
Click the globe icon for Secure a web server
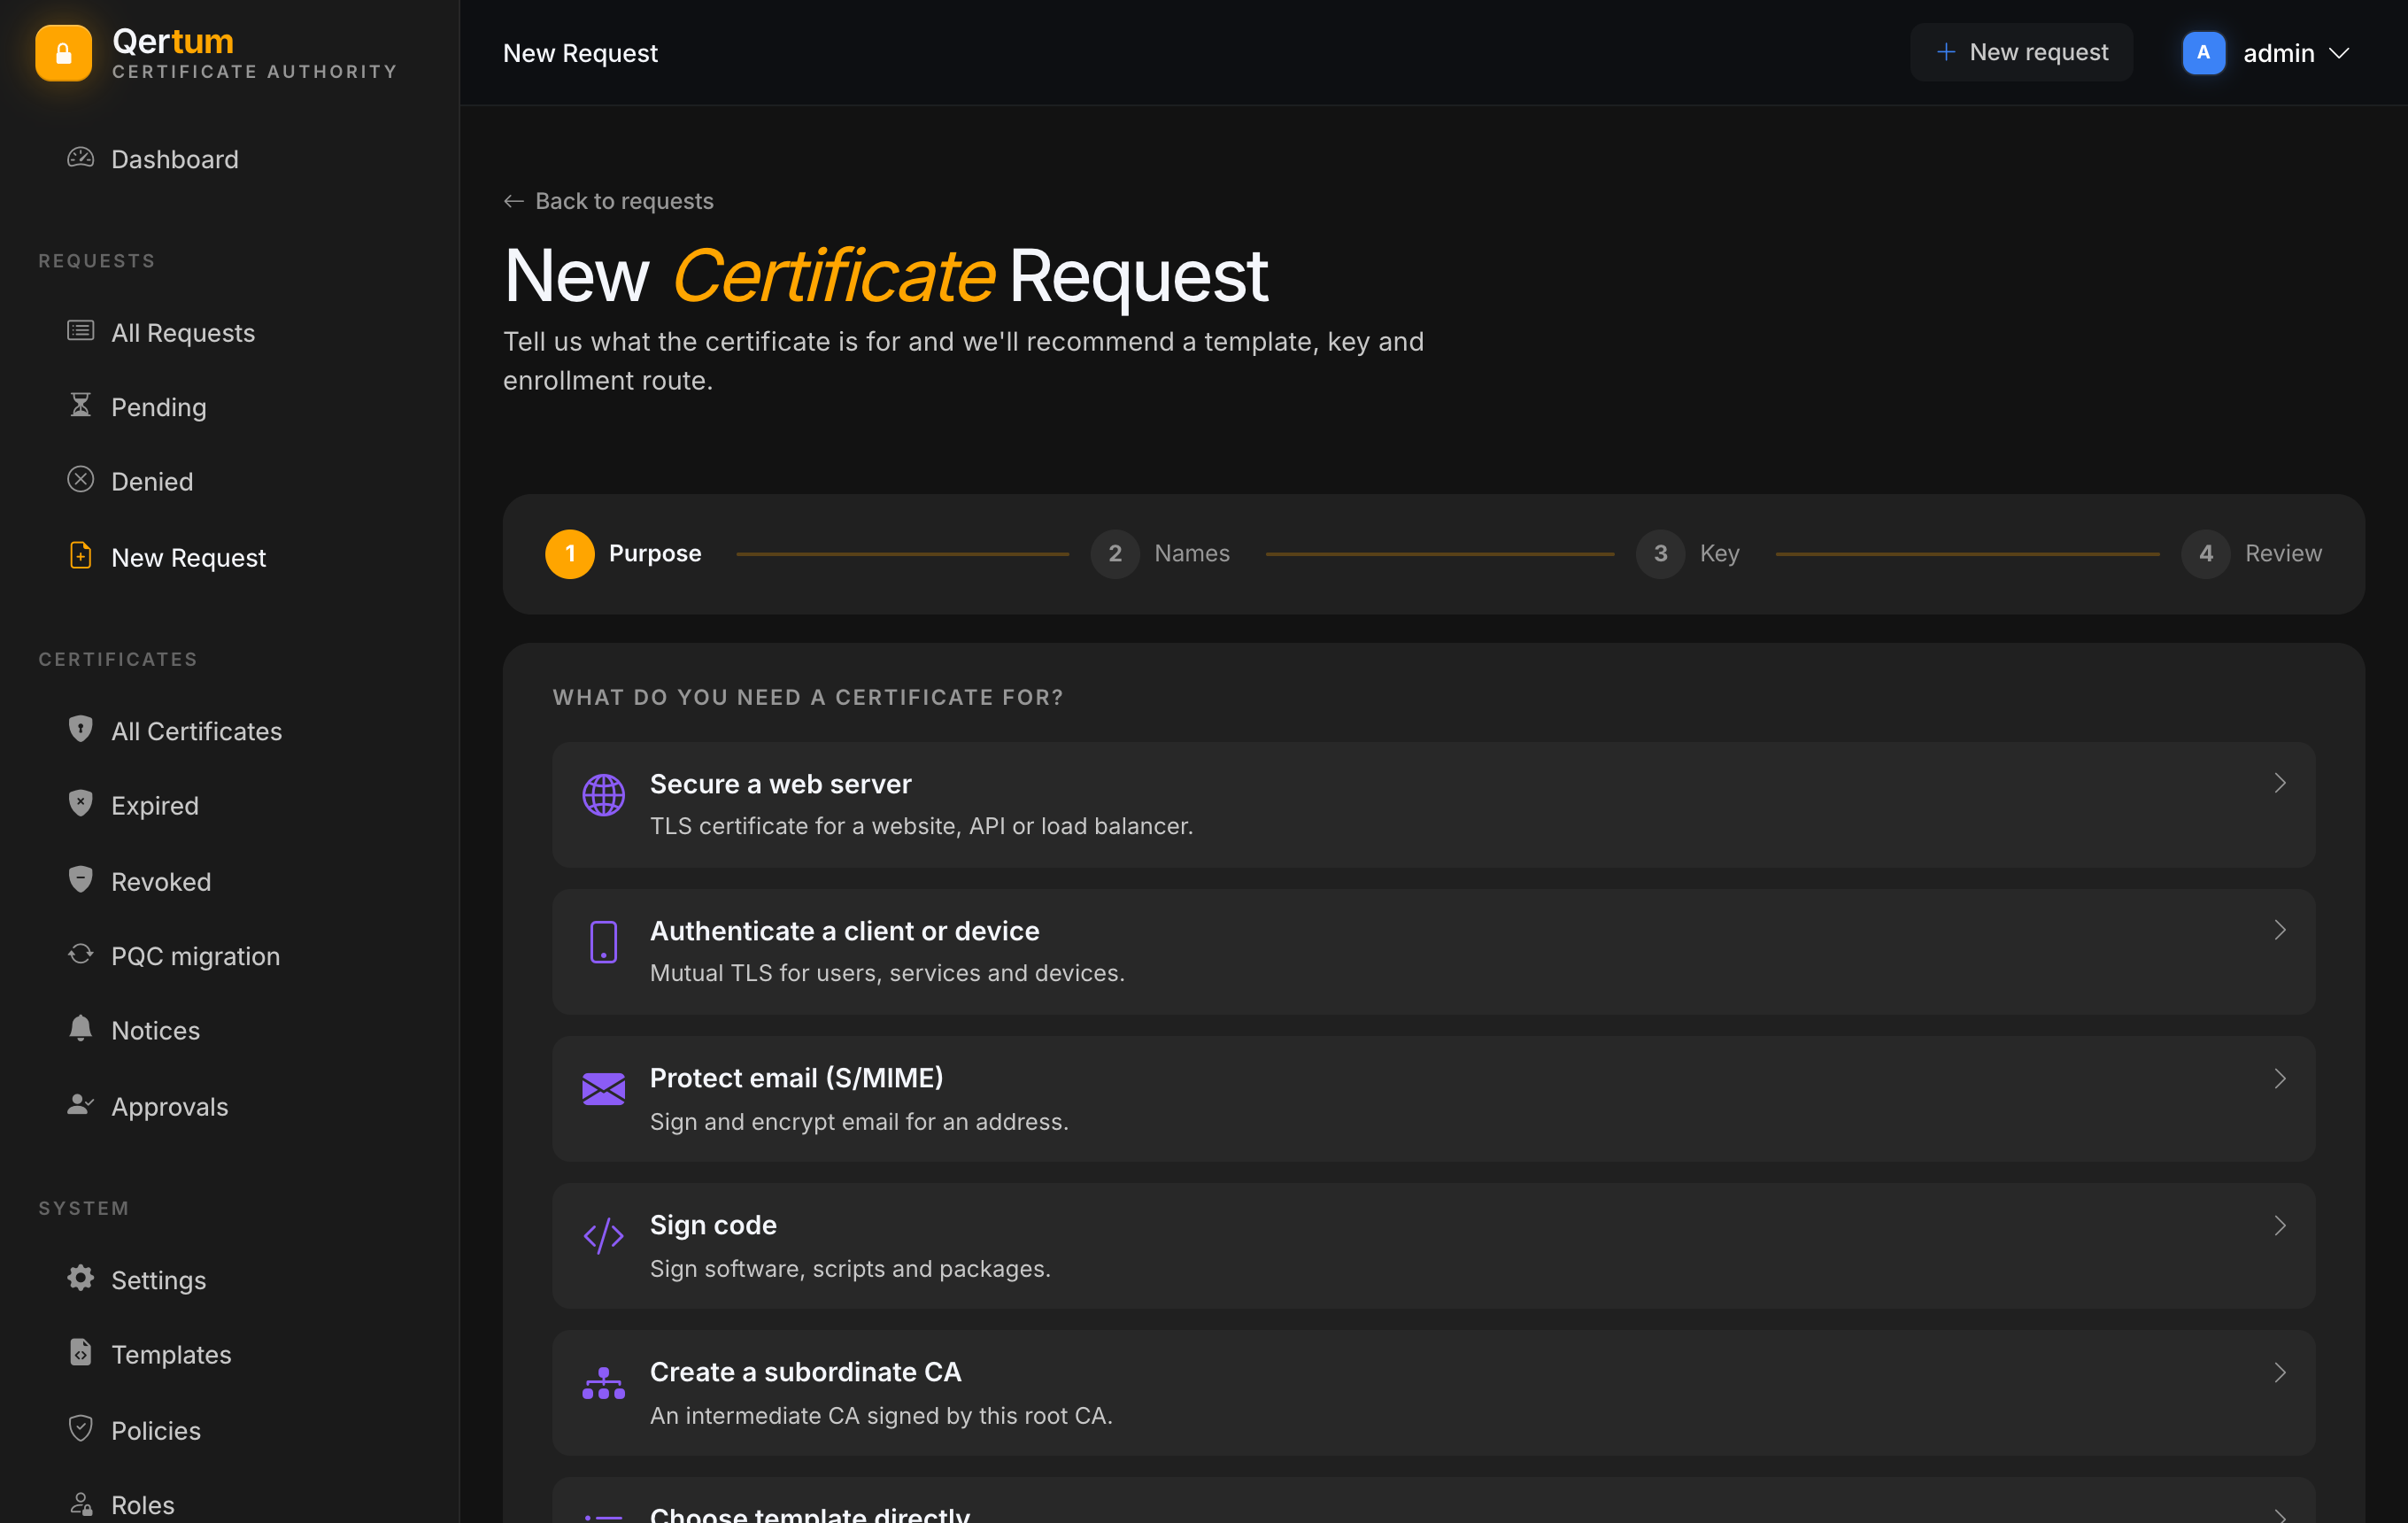click(603, 796)
